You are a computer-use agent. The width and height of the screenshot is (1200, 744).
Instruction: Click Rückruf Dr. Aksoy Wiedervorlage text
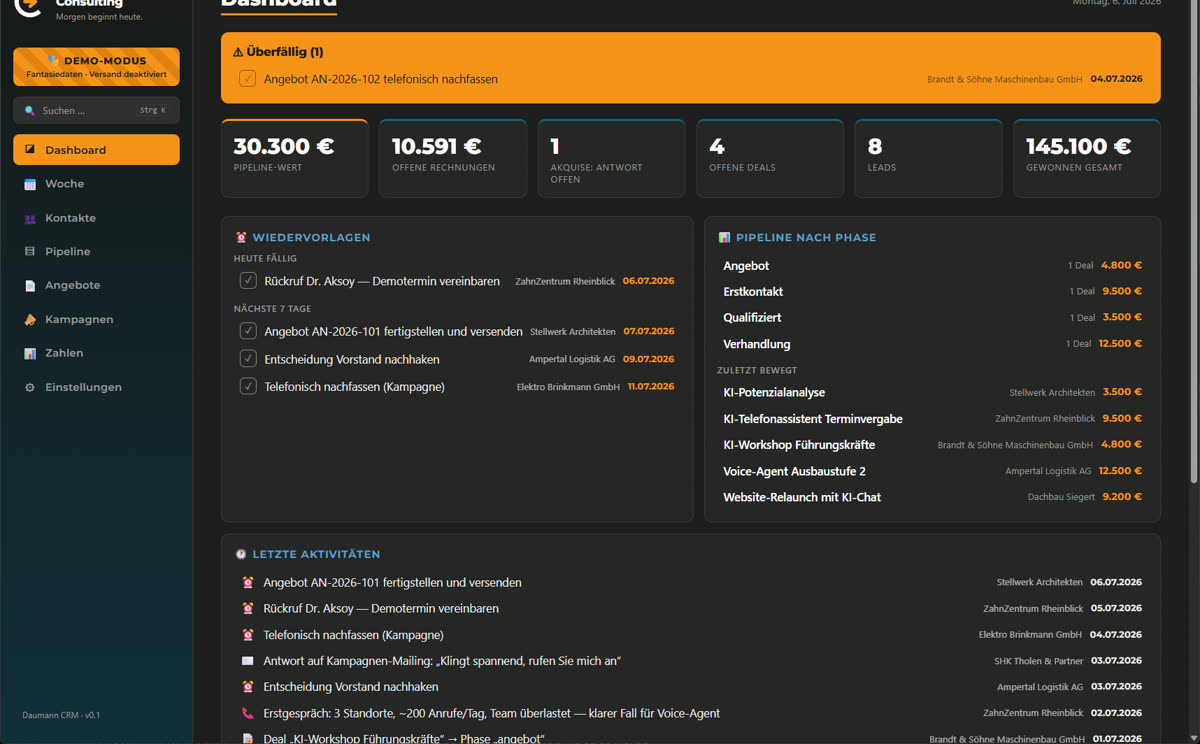(382, 281)
